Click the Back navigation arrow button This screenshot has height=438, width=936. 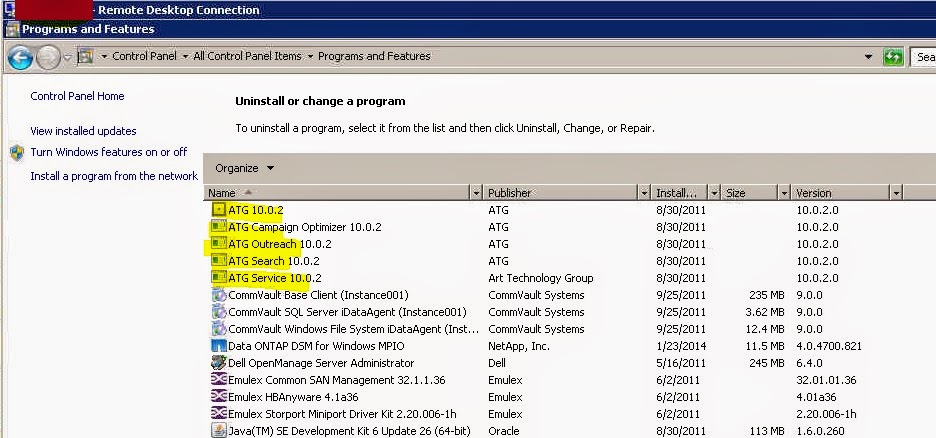pyautogui.click(x=20, y=57)
